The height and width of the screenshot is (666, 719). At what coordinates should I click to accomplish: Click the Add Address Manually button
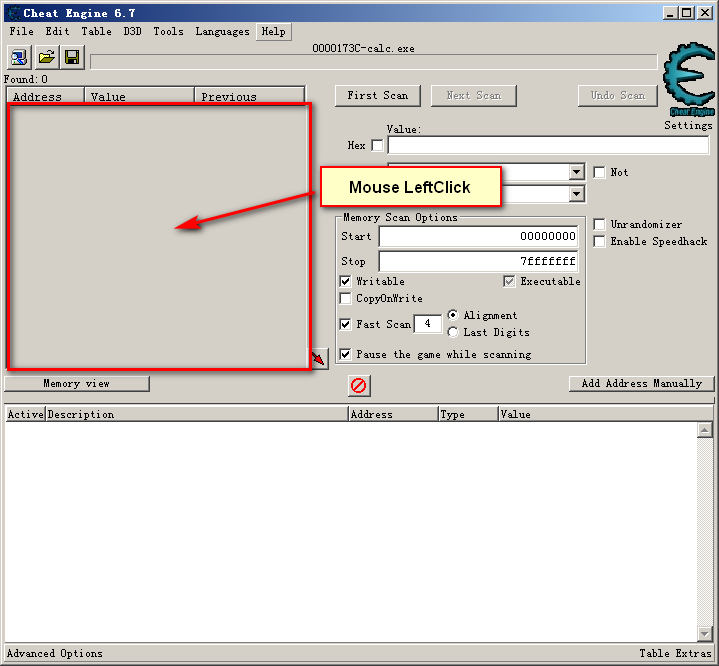(x=642, y=383)
